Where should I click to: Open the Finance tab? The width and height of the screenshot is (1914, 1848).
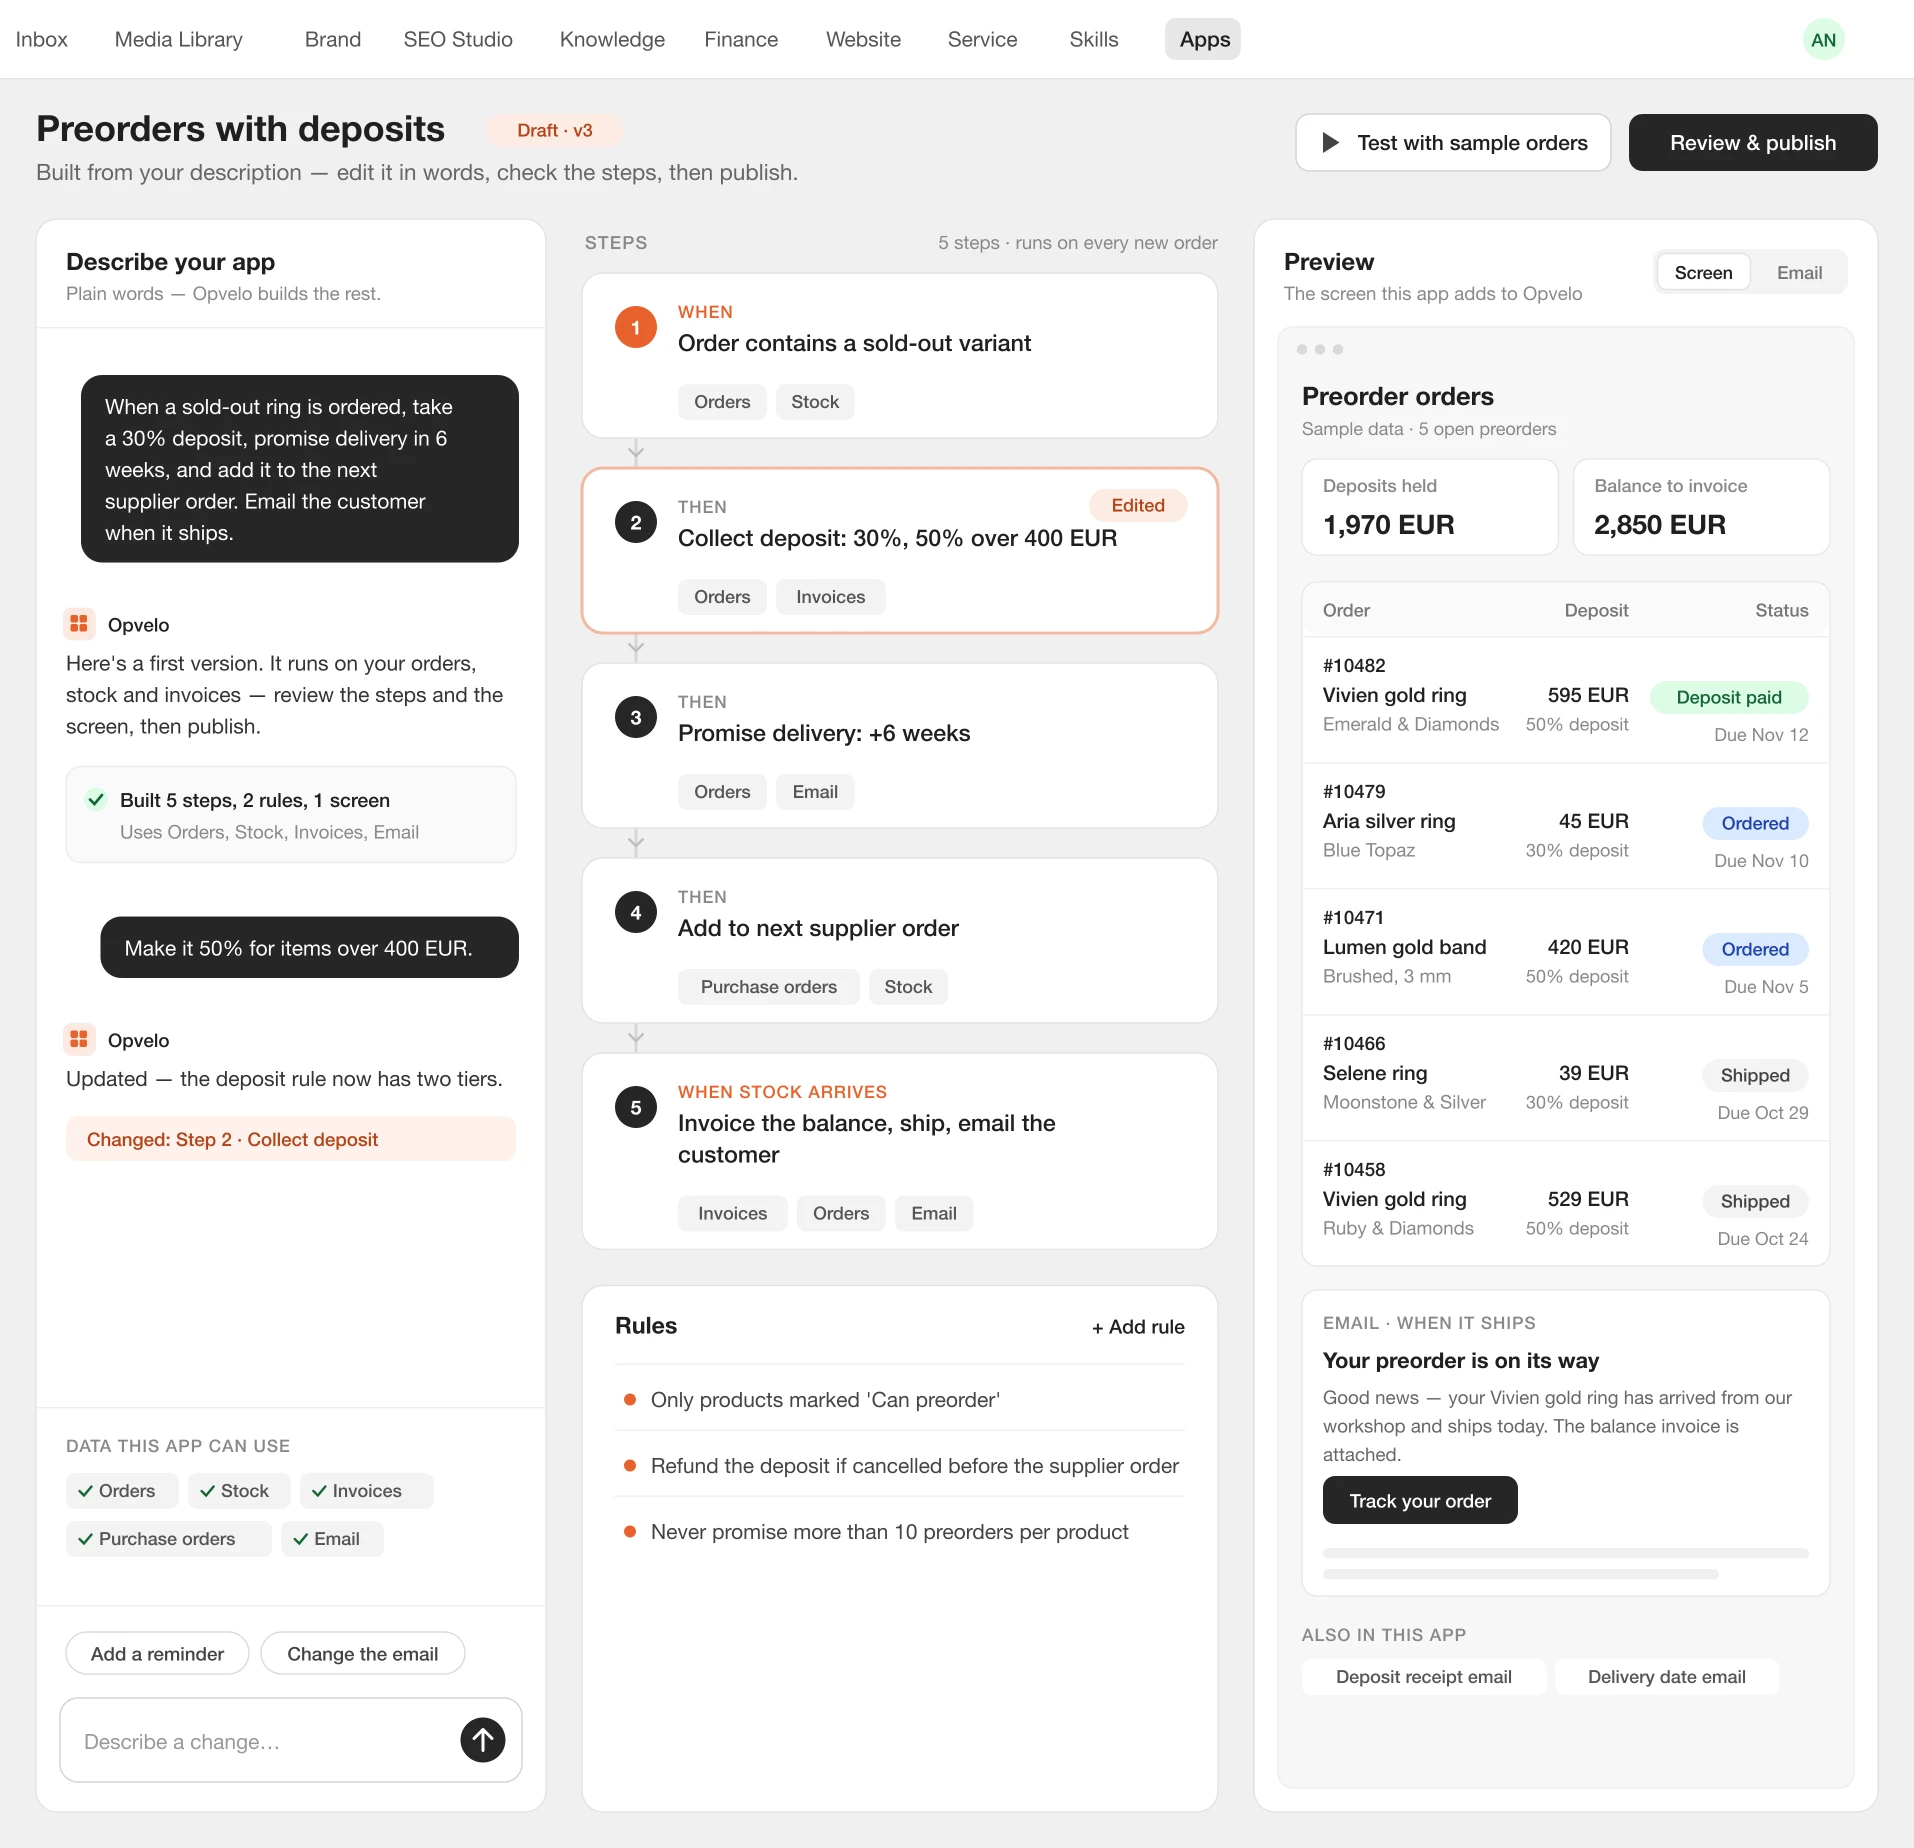point(741,40)
